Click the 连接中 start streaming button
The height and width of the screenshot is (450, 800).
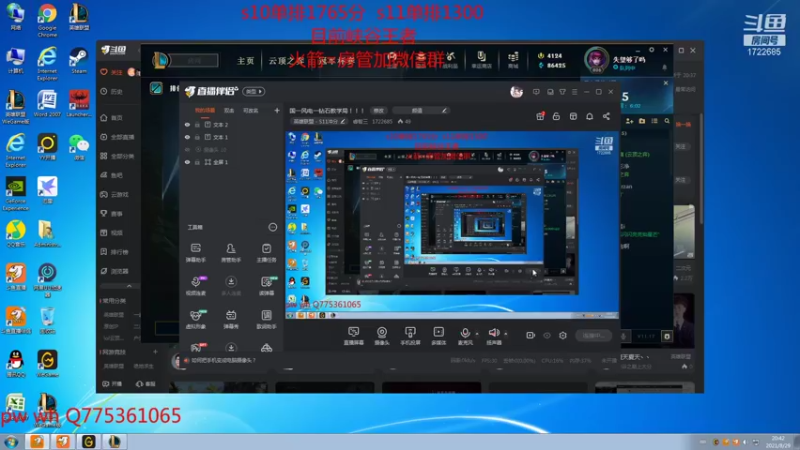pos(593,335)
